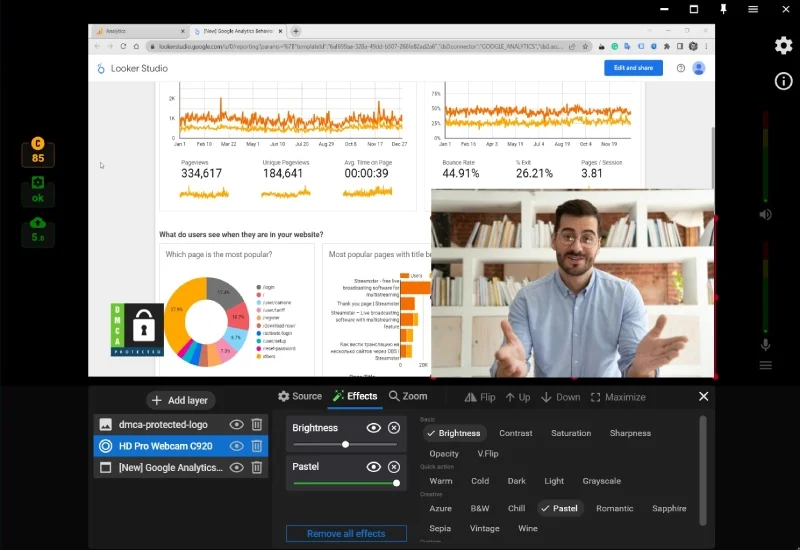Click the Maximize layer button

[x=618, y=397]
